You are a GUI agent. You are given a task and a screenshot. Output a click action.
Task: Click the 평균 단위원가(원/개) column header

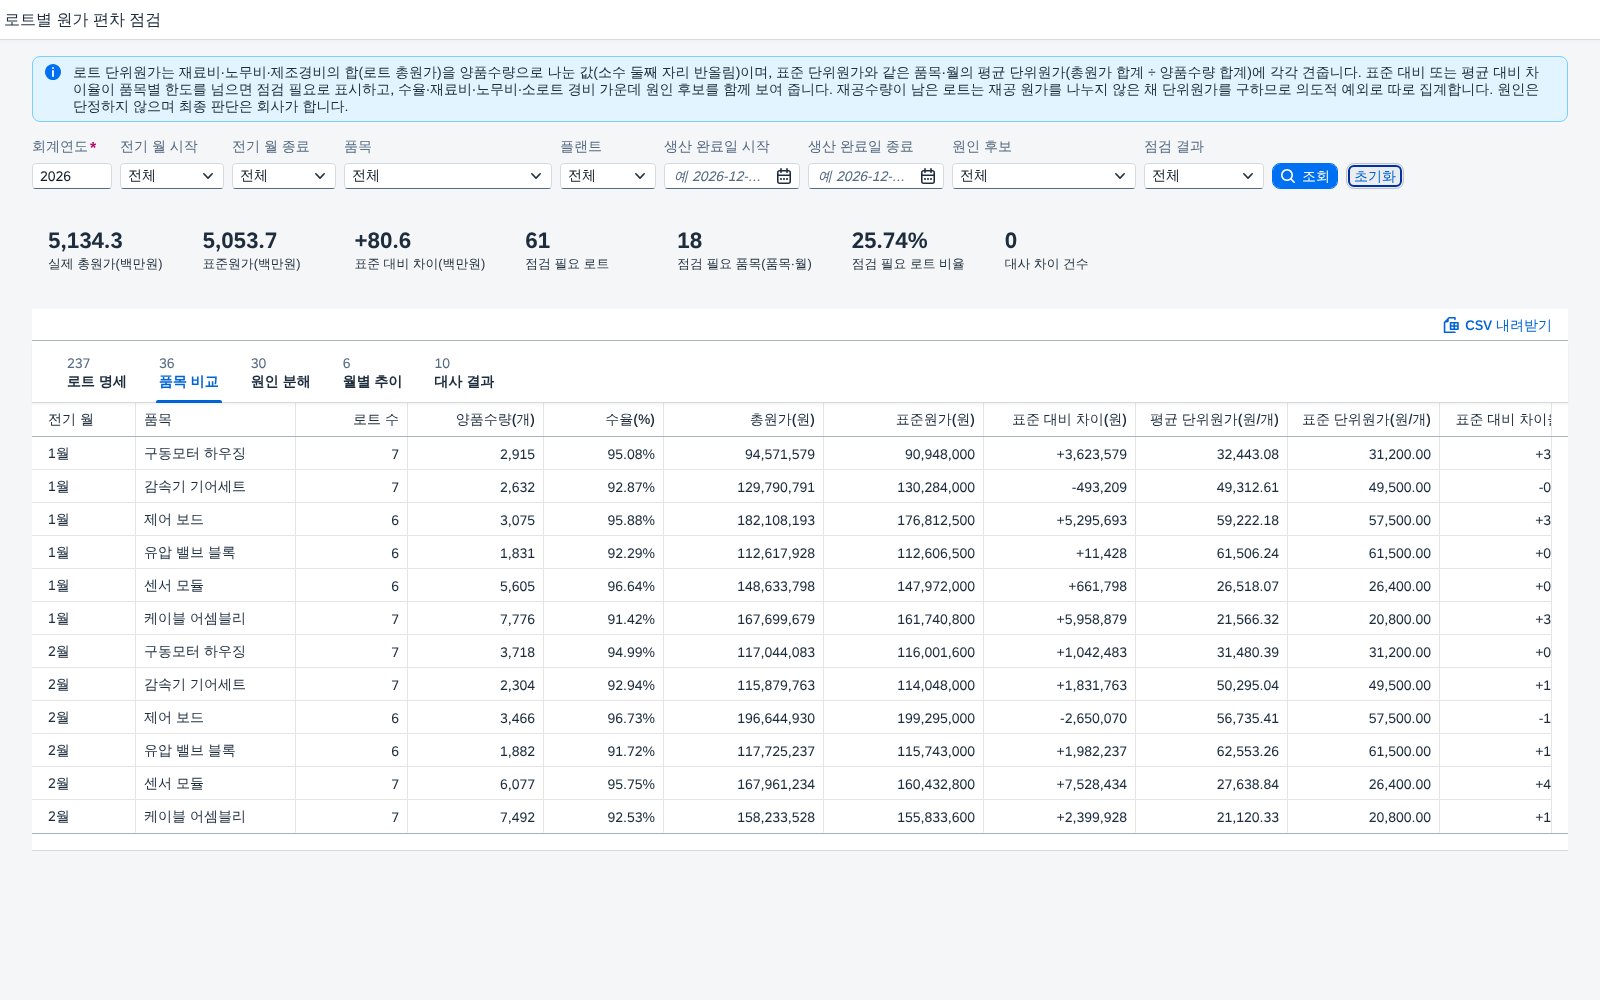point(1212,420)
